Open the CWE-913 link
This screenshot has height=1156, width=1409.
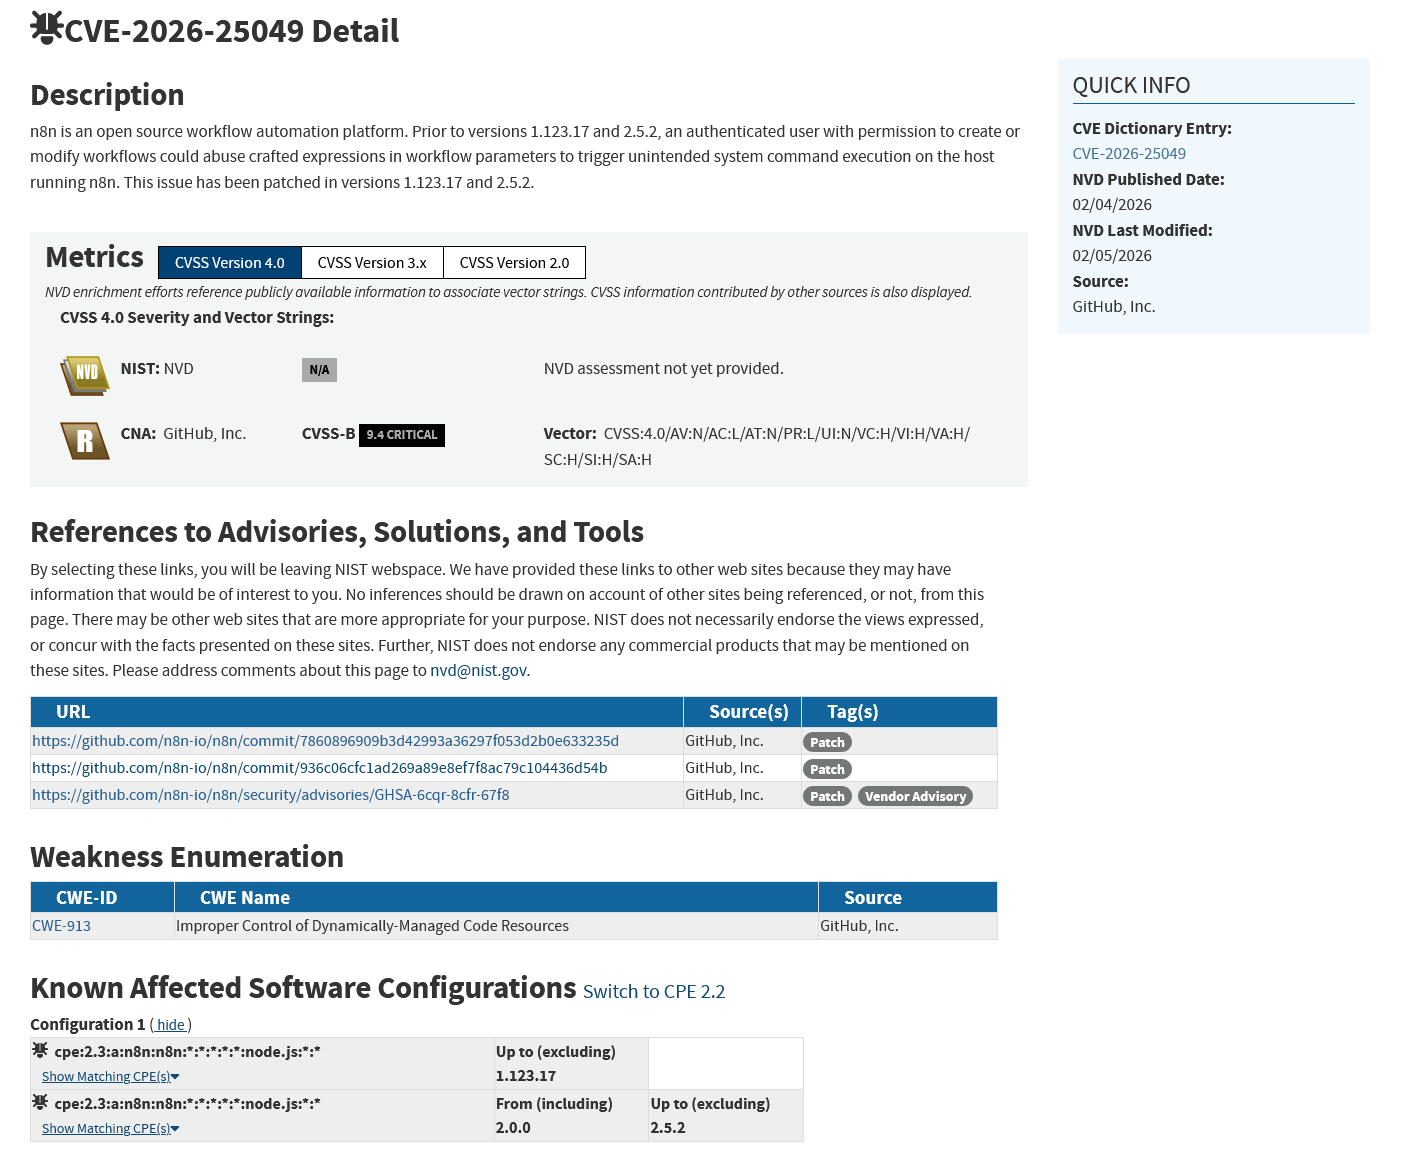tap(61, 926)
